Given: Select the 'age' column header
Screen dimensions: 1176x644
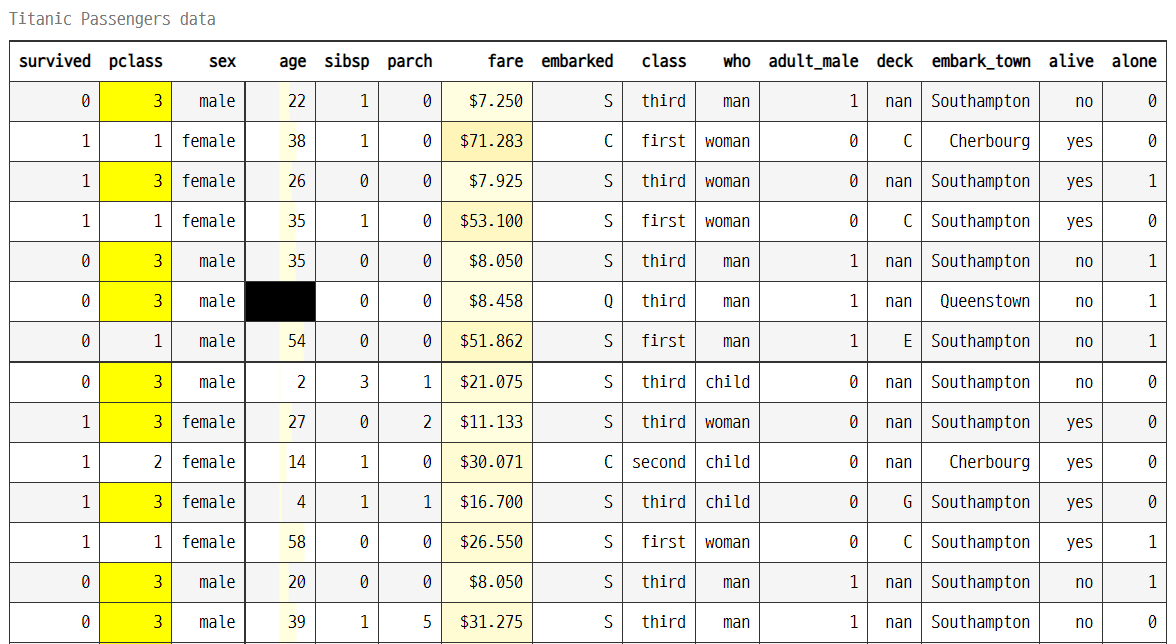Looking at the screenshot, I should pos(280,61).
